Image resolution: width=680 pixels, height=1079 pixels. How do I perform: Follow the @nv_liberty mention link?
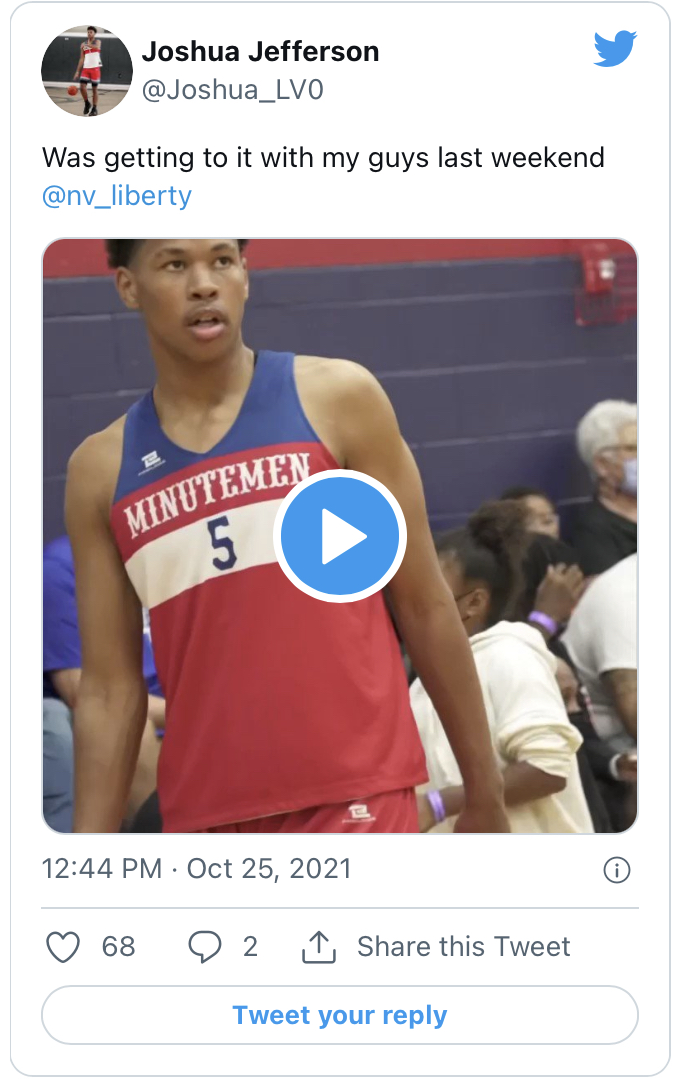tap(116, 195)
